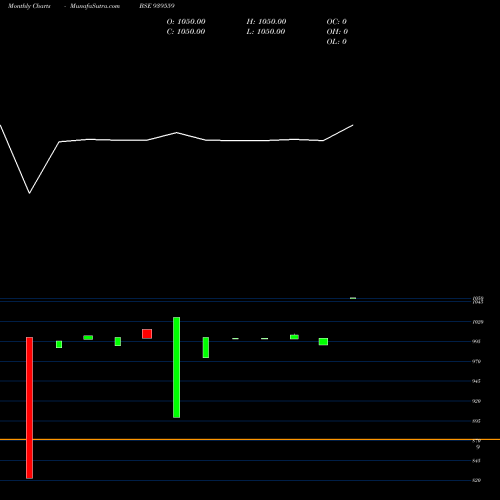Click the "OH: 0" indicator text
This screenshot has width=500, height=500.
337,32
